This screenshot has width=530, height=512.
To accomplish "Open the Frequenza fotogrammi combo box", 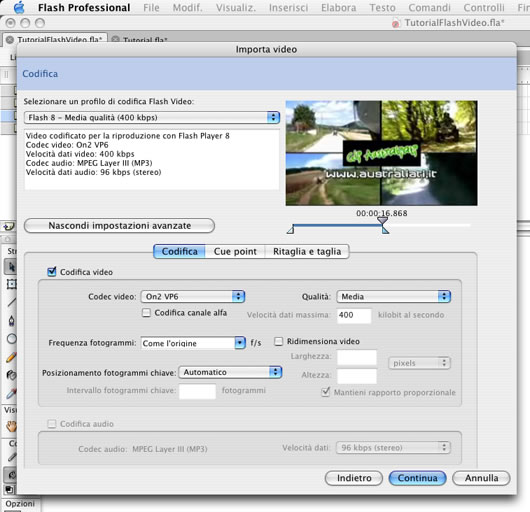I will tap(193, 343).
